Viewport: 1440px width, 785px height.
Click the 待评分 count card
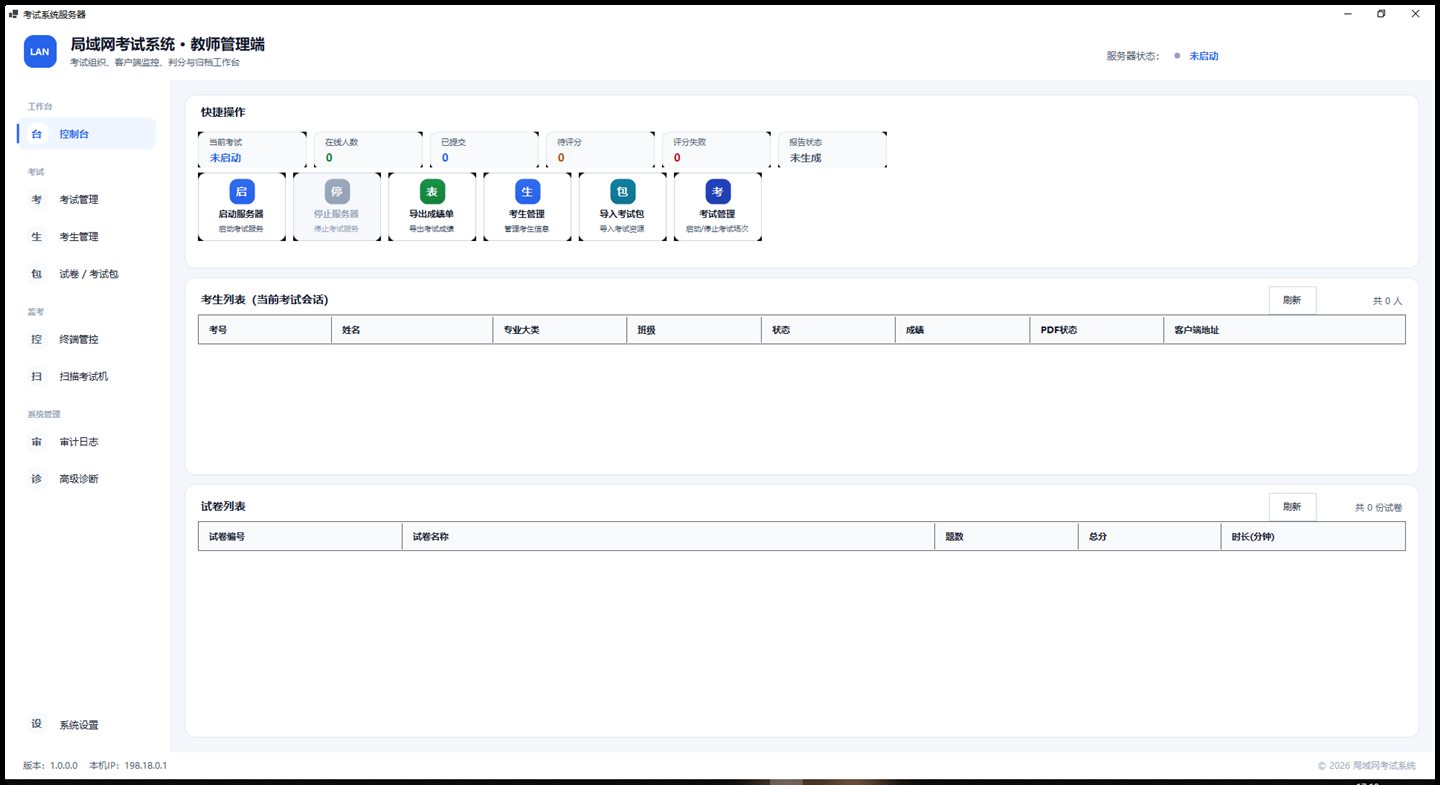600,150
